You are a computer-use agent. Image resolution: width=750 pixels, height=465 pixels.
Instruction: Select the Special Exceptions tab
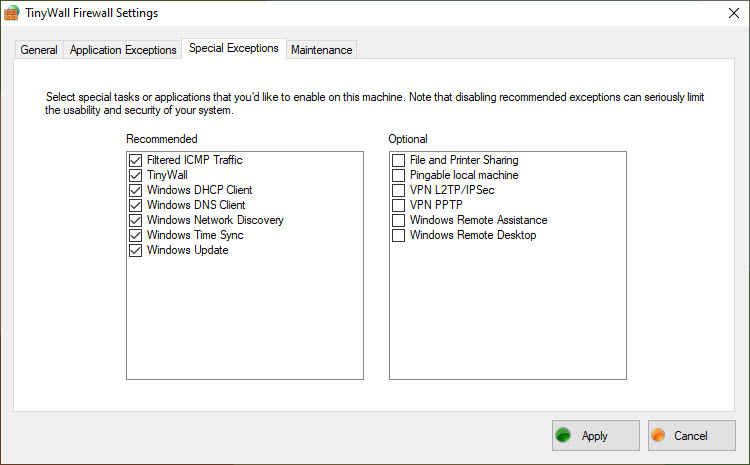pos(234,48)
